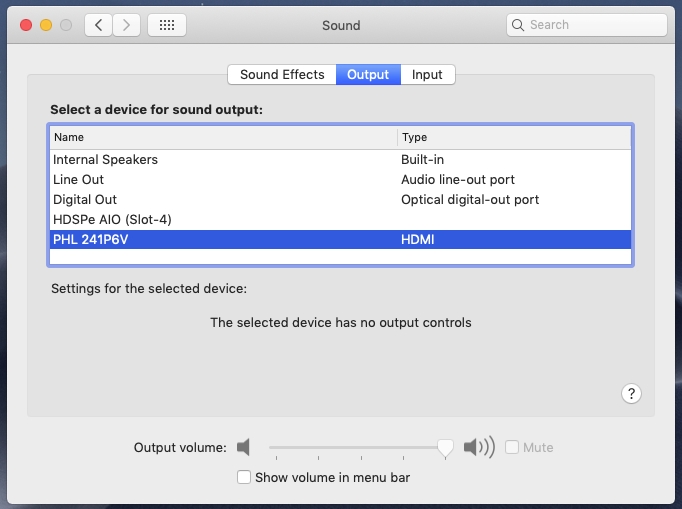Toggle the Mute checkbox
This screenshot has height=509, width=682.
[x=512, y=447]
